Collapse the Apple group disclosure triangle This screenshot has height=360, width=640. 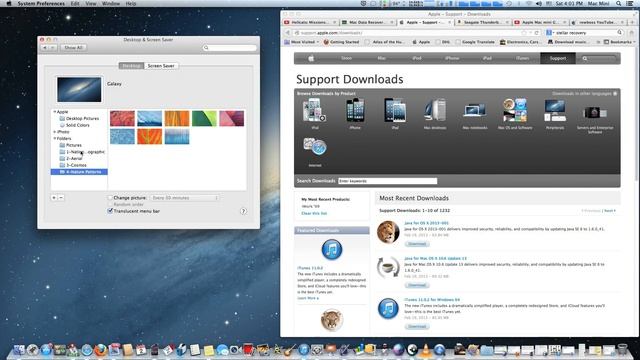coord(55,111)
